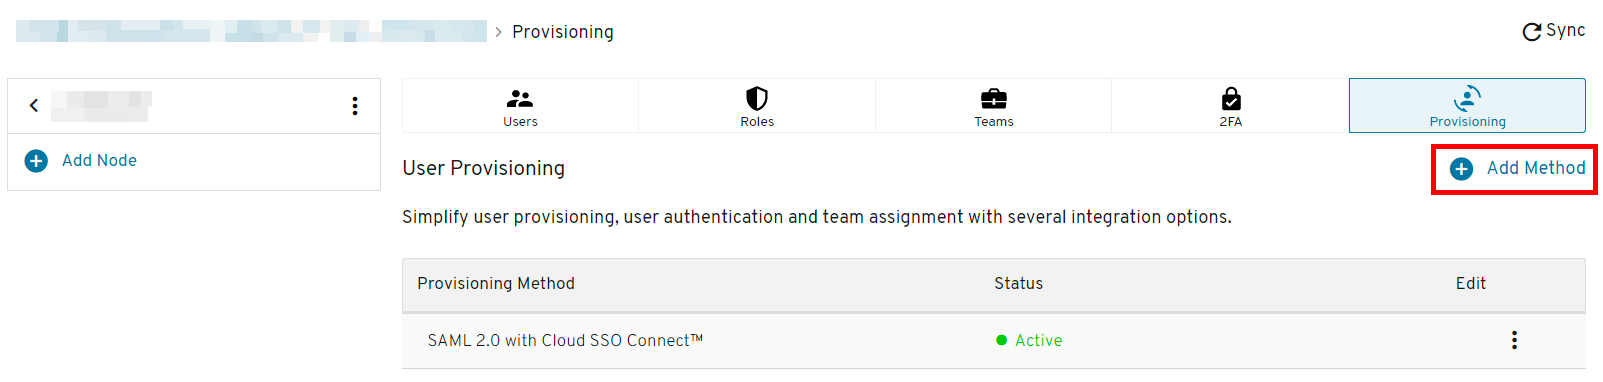Open the Users tab icon
Image resolution: width=1603 pixels, height=382 pixels.
tap(520, 99)
